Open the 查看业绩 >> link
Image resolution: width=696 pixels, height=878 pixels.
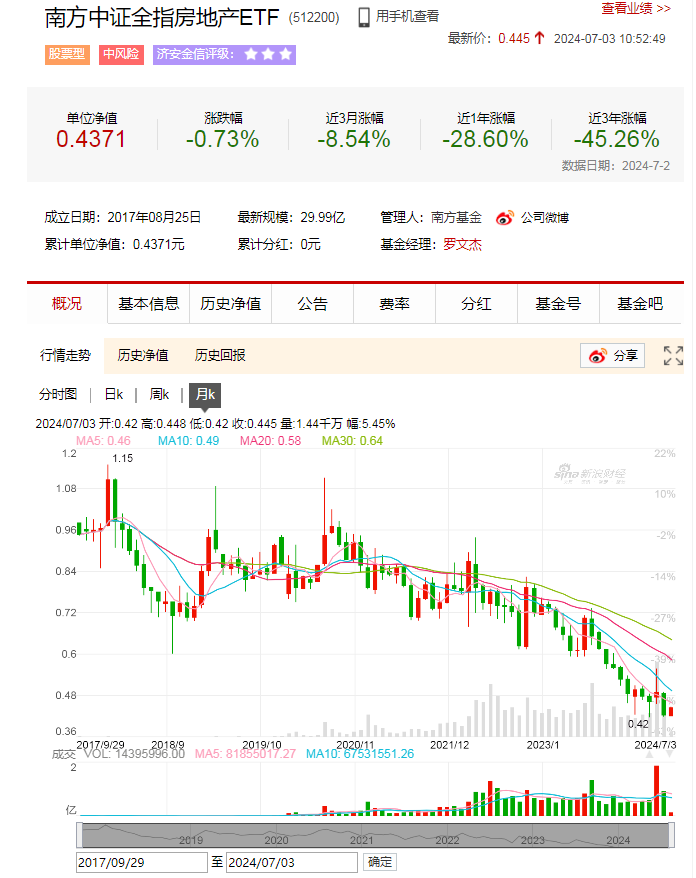636,8
